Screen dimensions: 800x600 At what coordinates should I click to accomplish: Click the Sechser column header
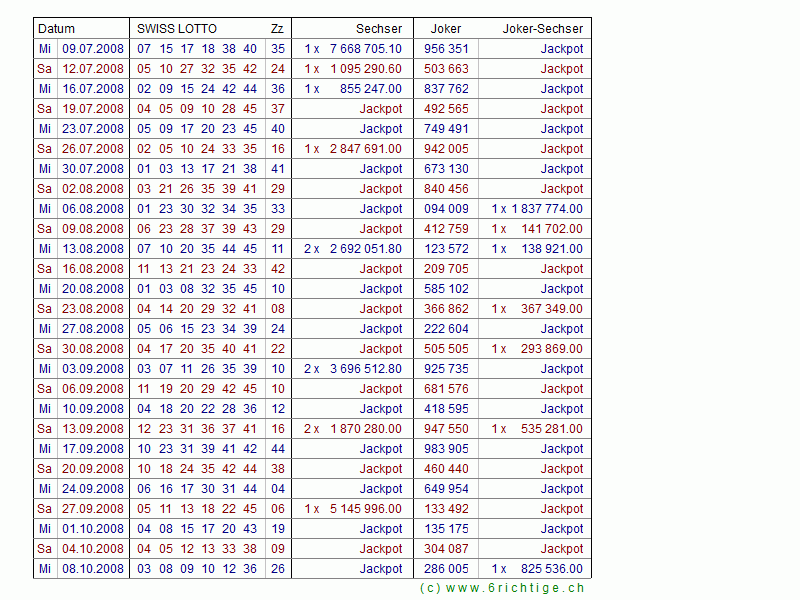(379, 29)
